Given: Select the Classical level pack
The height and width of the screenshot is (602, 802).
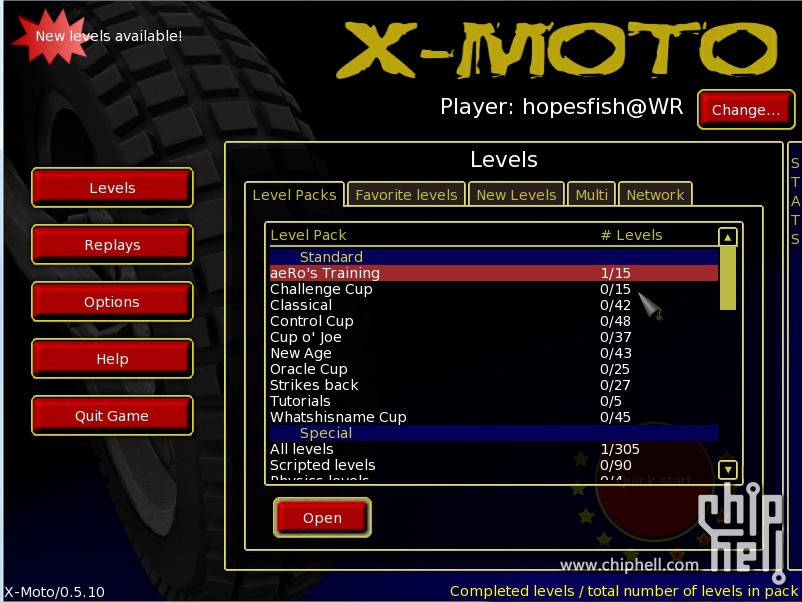Looking at the screenshot, I should (494, 305).
